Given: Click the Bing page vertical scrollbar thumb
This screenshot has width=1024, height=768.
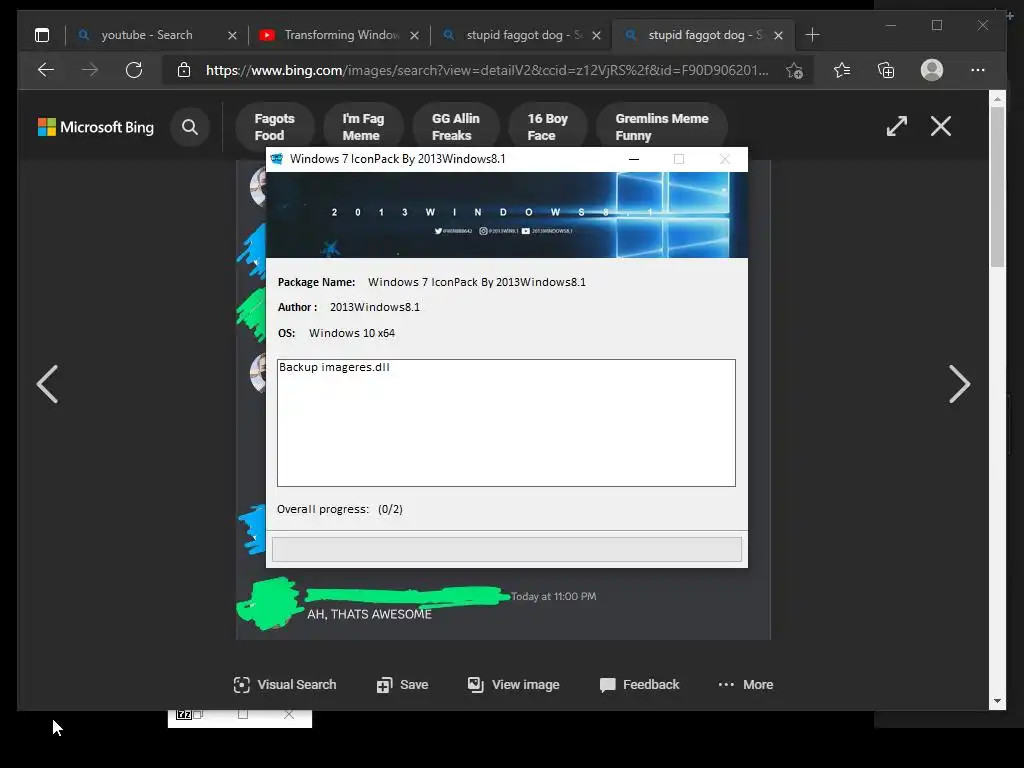Looking at the screenshot, I should coord(997,186).
